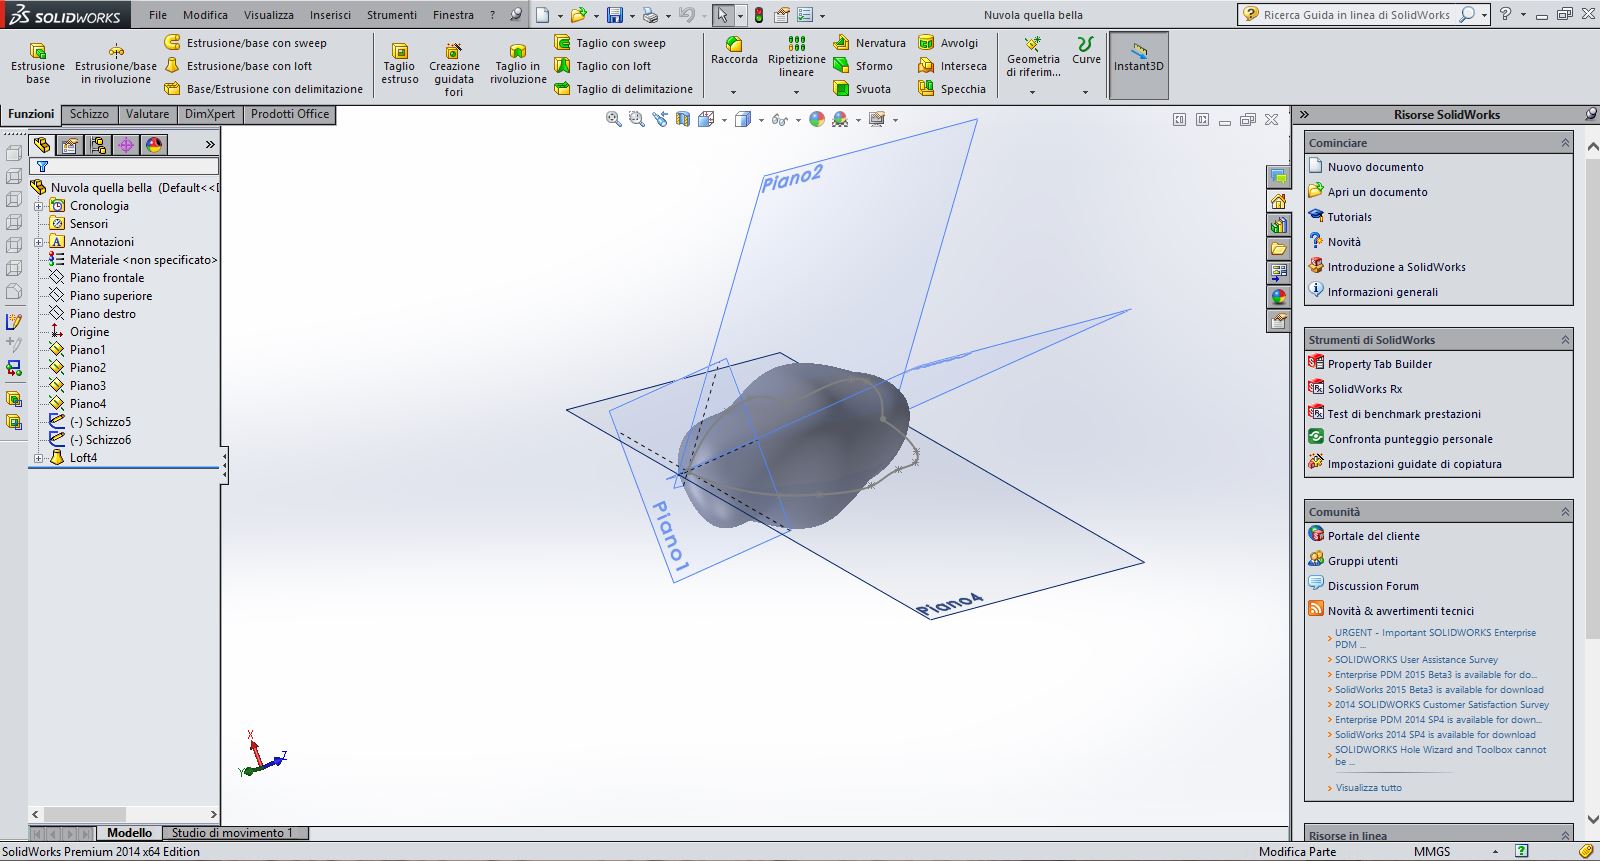This screenshot has width=1600, height=861.
Task: Open the Inserisci menu
Action: coord(330,15)
